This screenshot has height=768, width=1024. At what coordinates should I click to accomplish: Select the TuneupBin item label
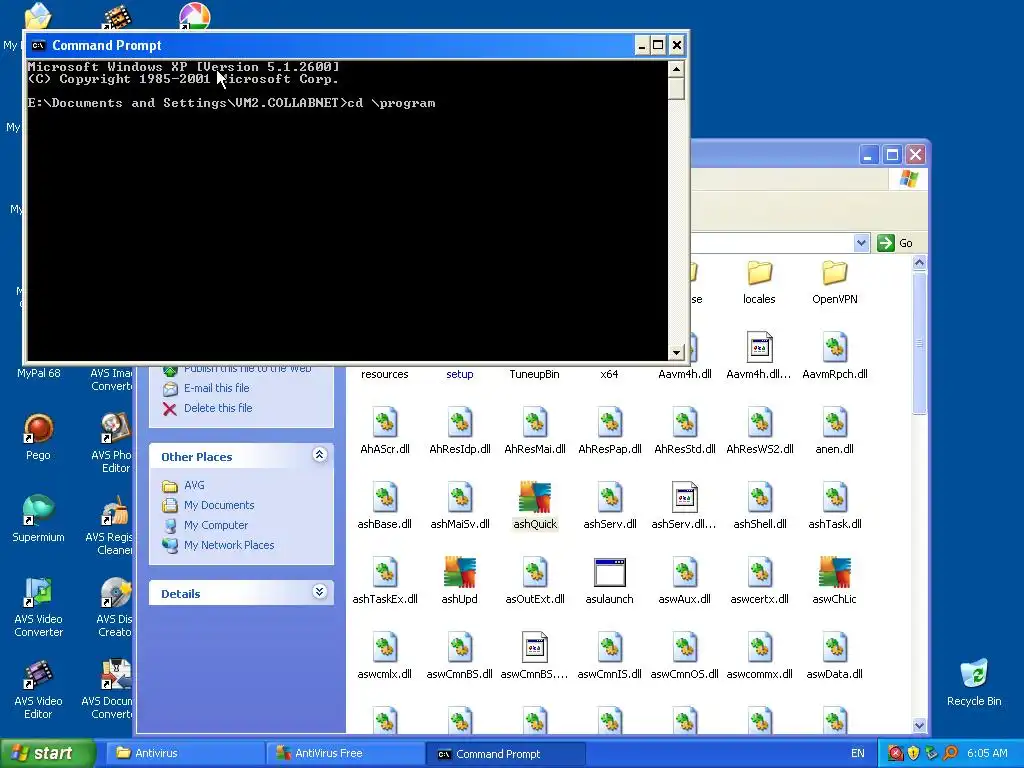click(x=535, y=374)
